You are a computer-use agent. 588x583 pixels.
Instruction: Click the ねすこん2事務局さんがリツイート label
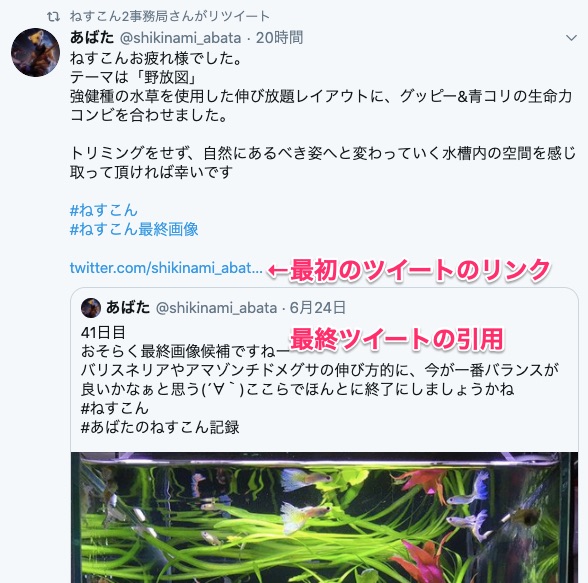(170, 16)
